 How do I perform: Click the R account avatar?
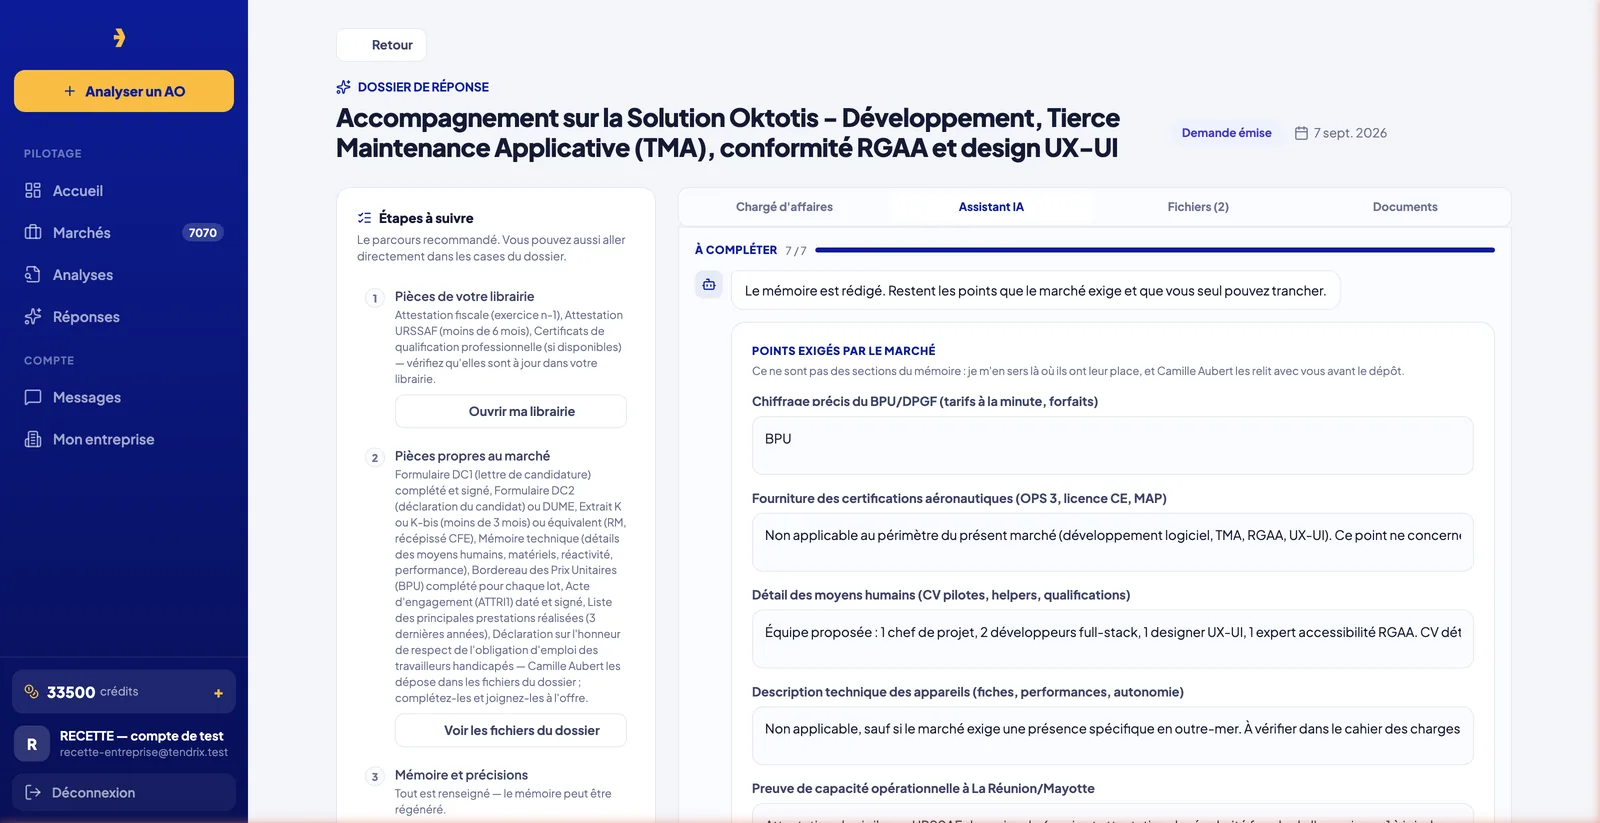32,744
